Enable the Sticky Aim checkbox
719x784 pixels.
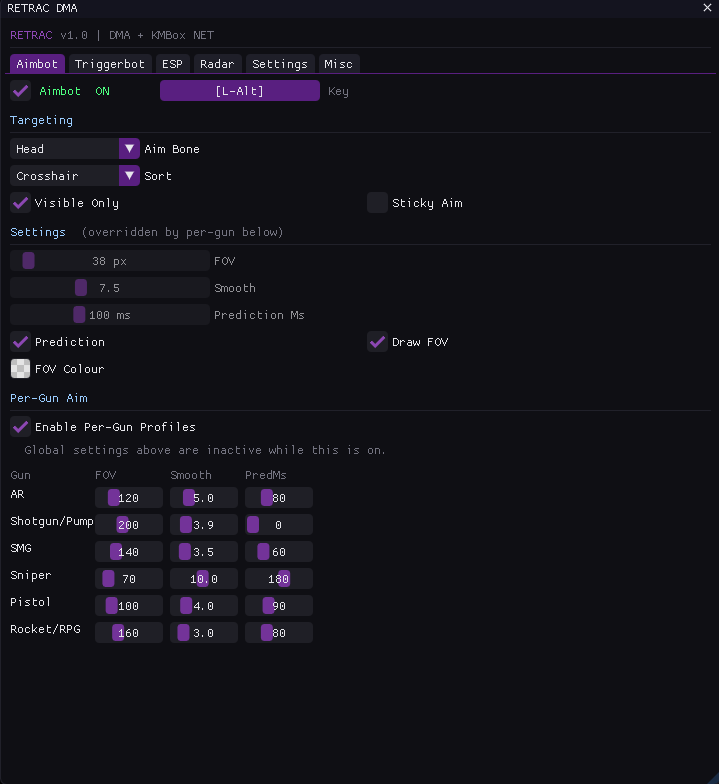tap(378, 203)
